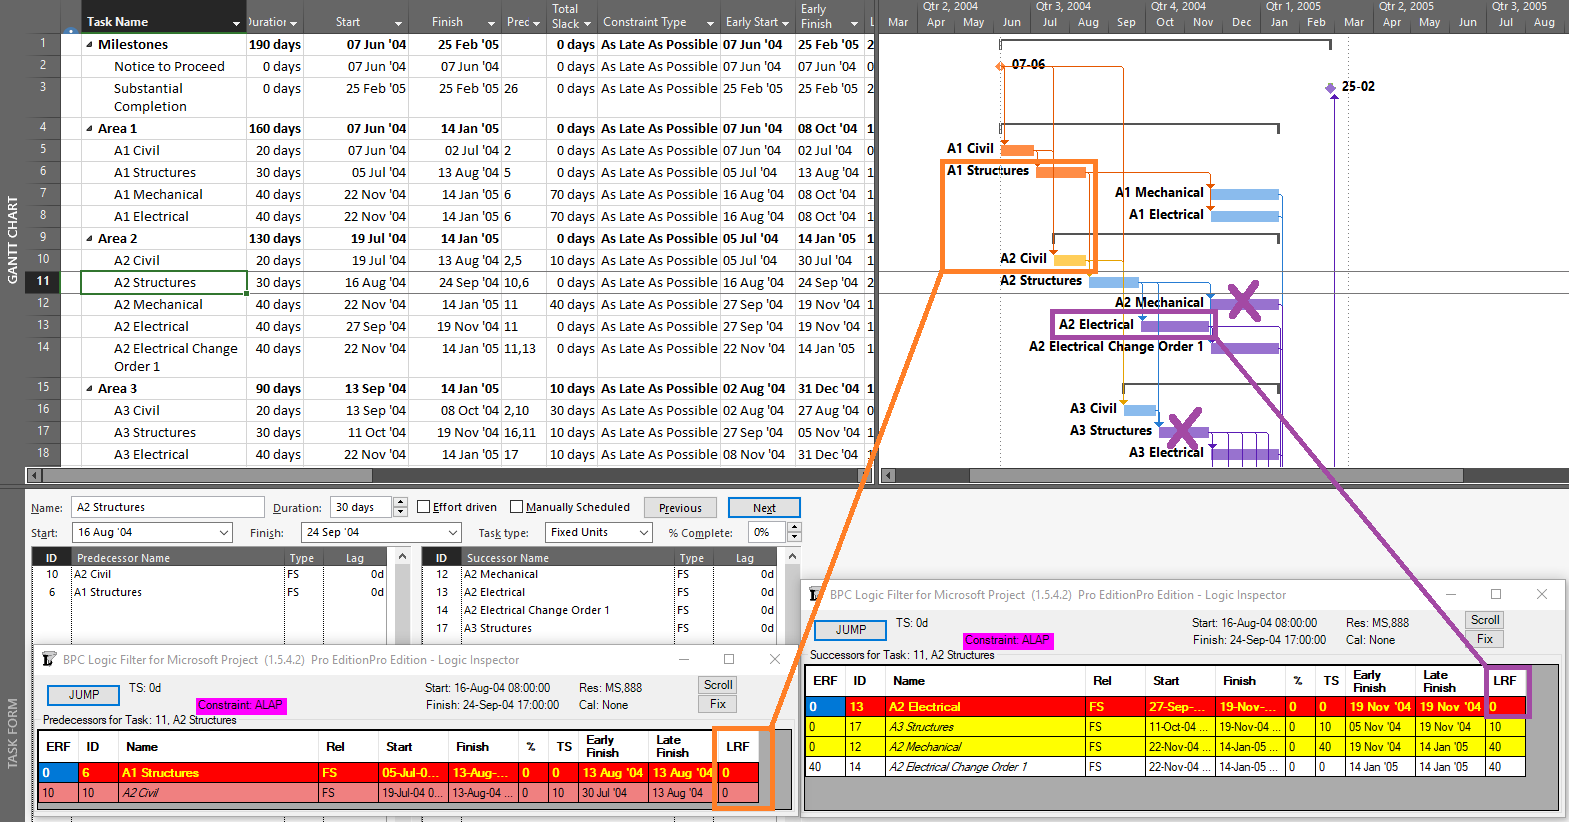Viewport: 1569px width, 822px height.
Task: Close the Successors Logic Inspector window
Action: point(1542,594)
